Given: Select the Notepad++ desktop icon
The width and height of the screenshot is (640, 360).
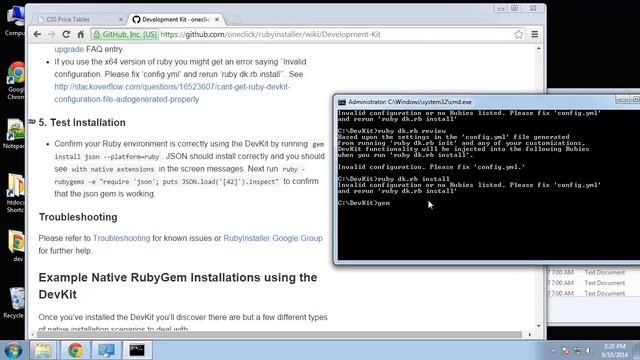Looking at the screenshot, I should point(15,134).
